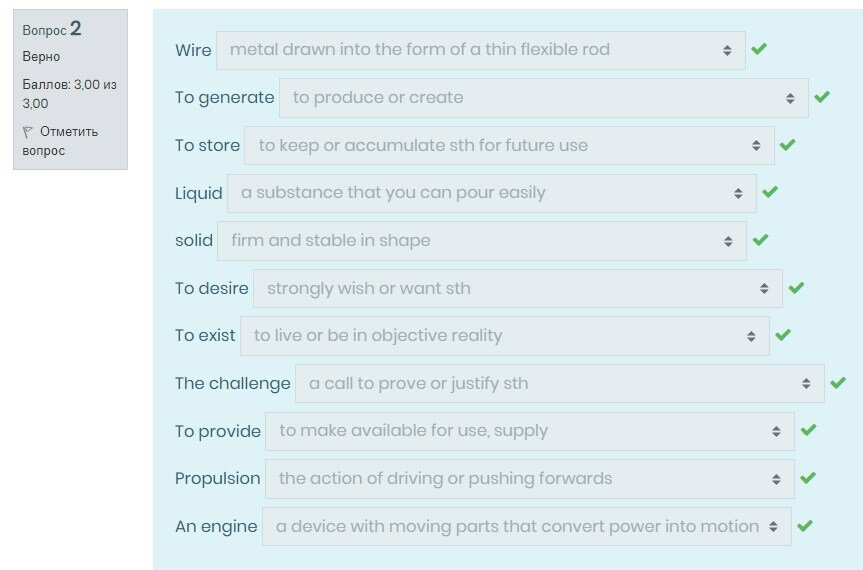Viewport: 863px width, 570px height.
Task: Open the Wire definition dropdown
Action: (x=480, y=50)
